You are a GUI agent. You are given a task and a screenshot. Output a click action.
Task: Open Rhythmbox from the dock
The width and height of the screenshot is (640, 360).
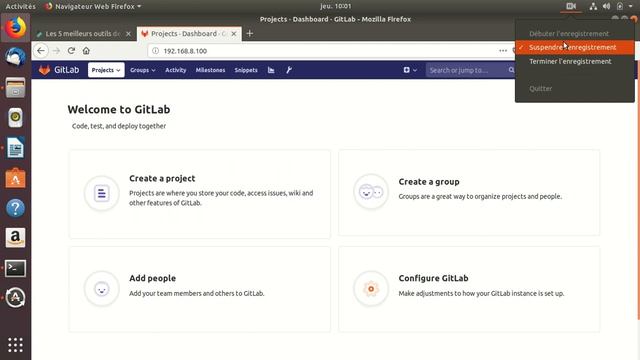(x=16, y=118)
